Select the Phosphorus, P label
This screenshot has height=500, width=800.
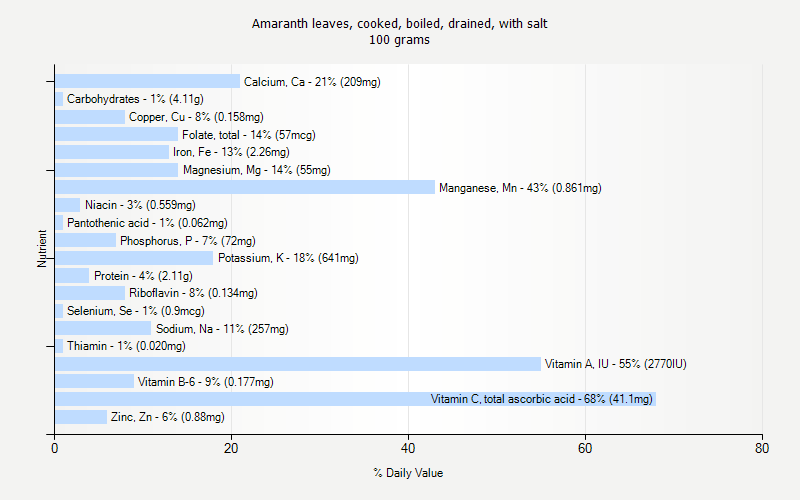click(187, 241)
